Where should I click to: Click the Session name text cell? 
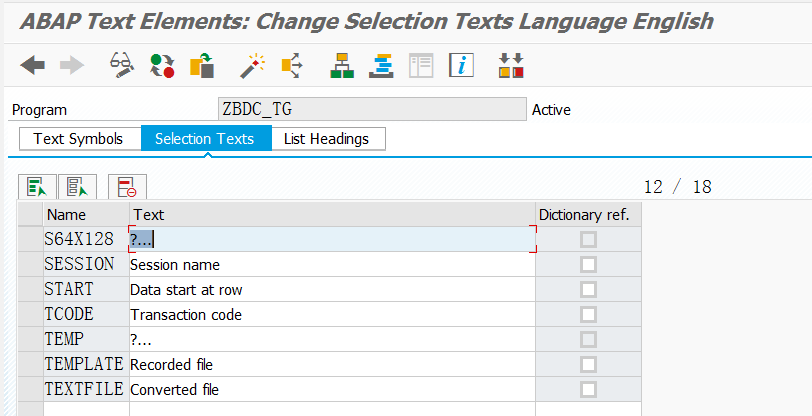point(330,265)
